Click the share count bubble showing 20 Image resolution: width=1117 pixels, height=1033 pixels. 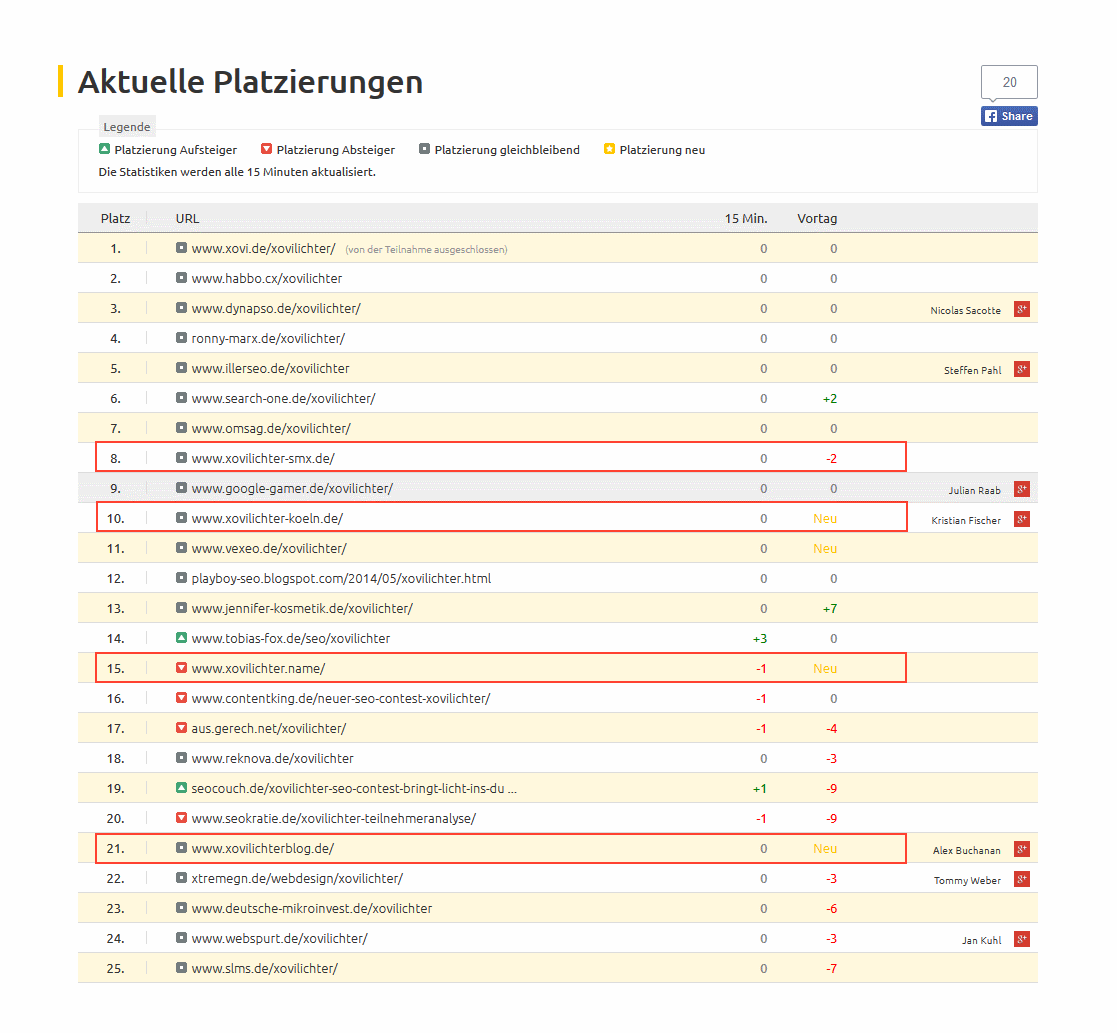(x=1009, y=83)
